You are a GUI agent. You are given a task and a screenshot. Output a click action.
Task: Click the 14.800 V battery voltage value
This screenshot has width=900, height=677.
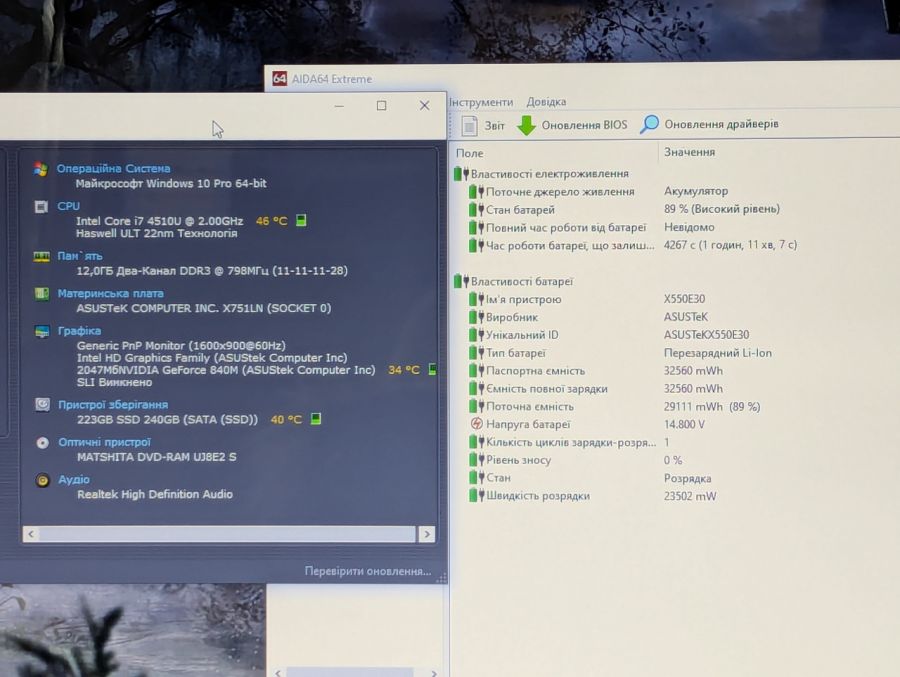684,424
